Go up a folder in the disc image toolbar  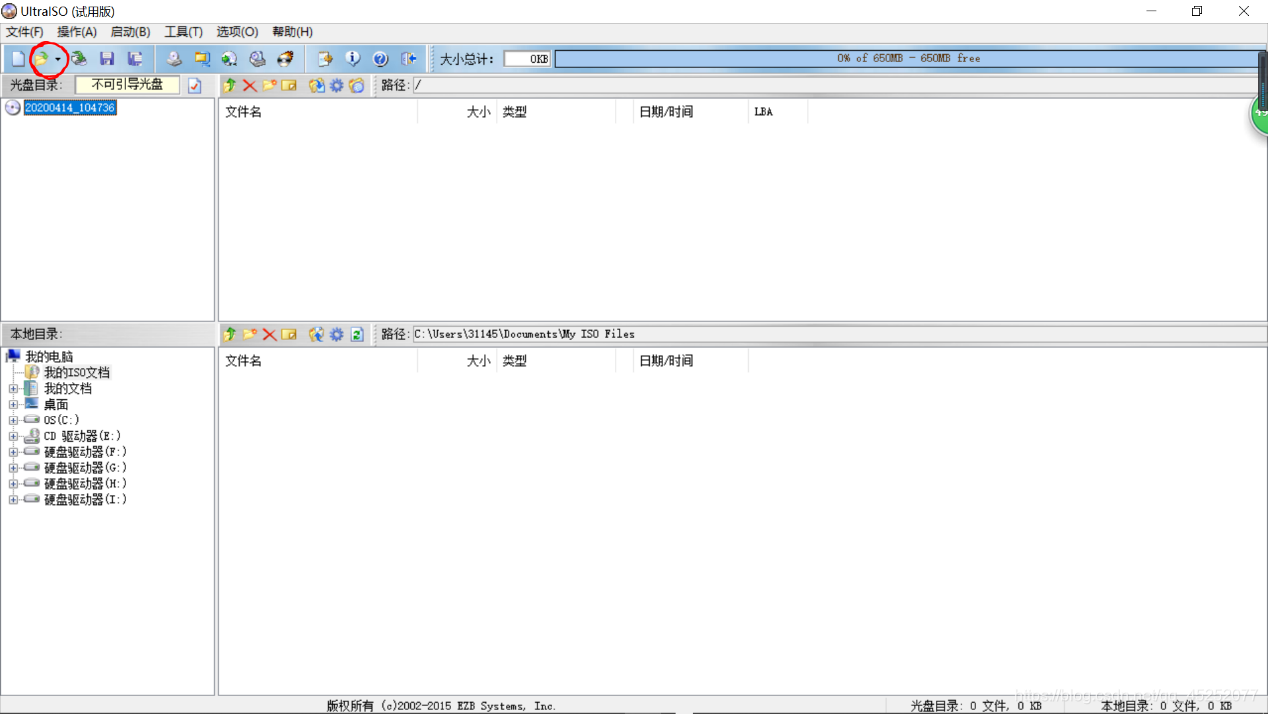(x=230, y=85)
